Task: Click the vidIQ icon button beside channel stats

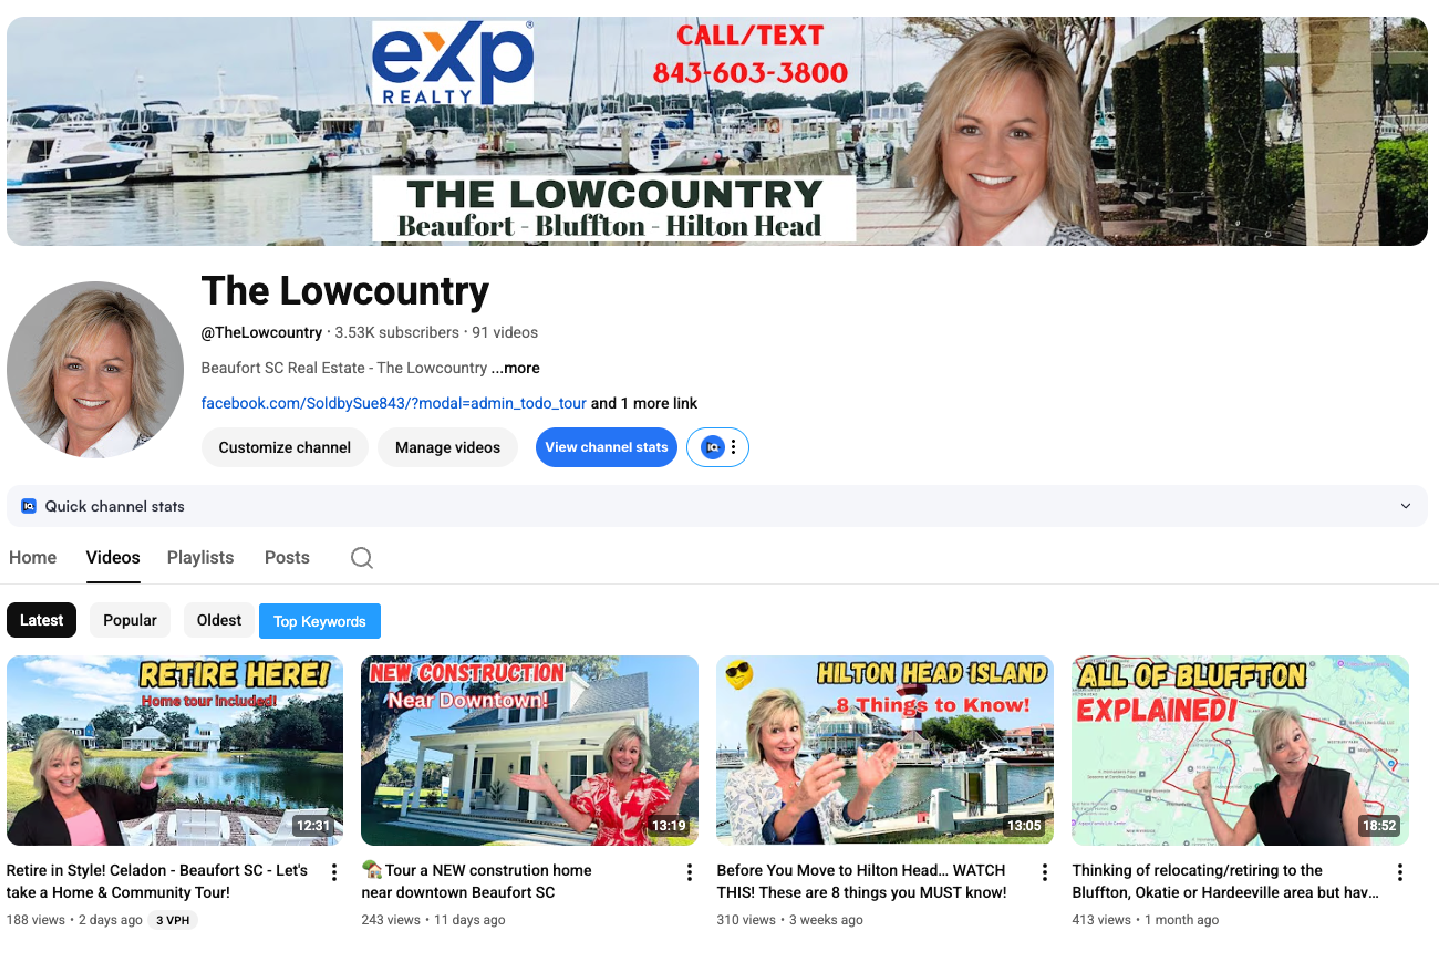Action: tap(712, 447)
